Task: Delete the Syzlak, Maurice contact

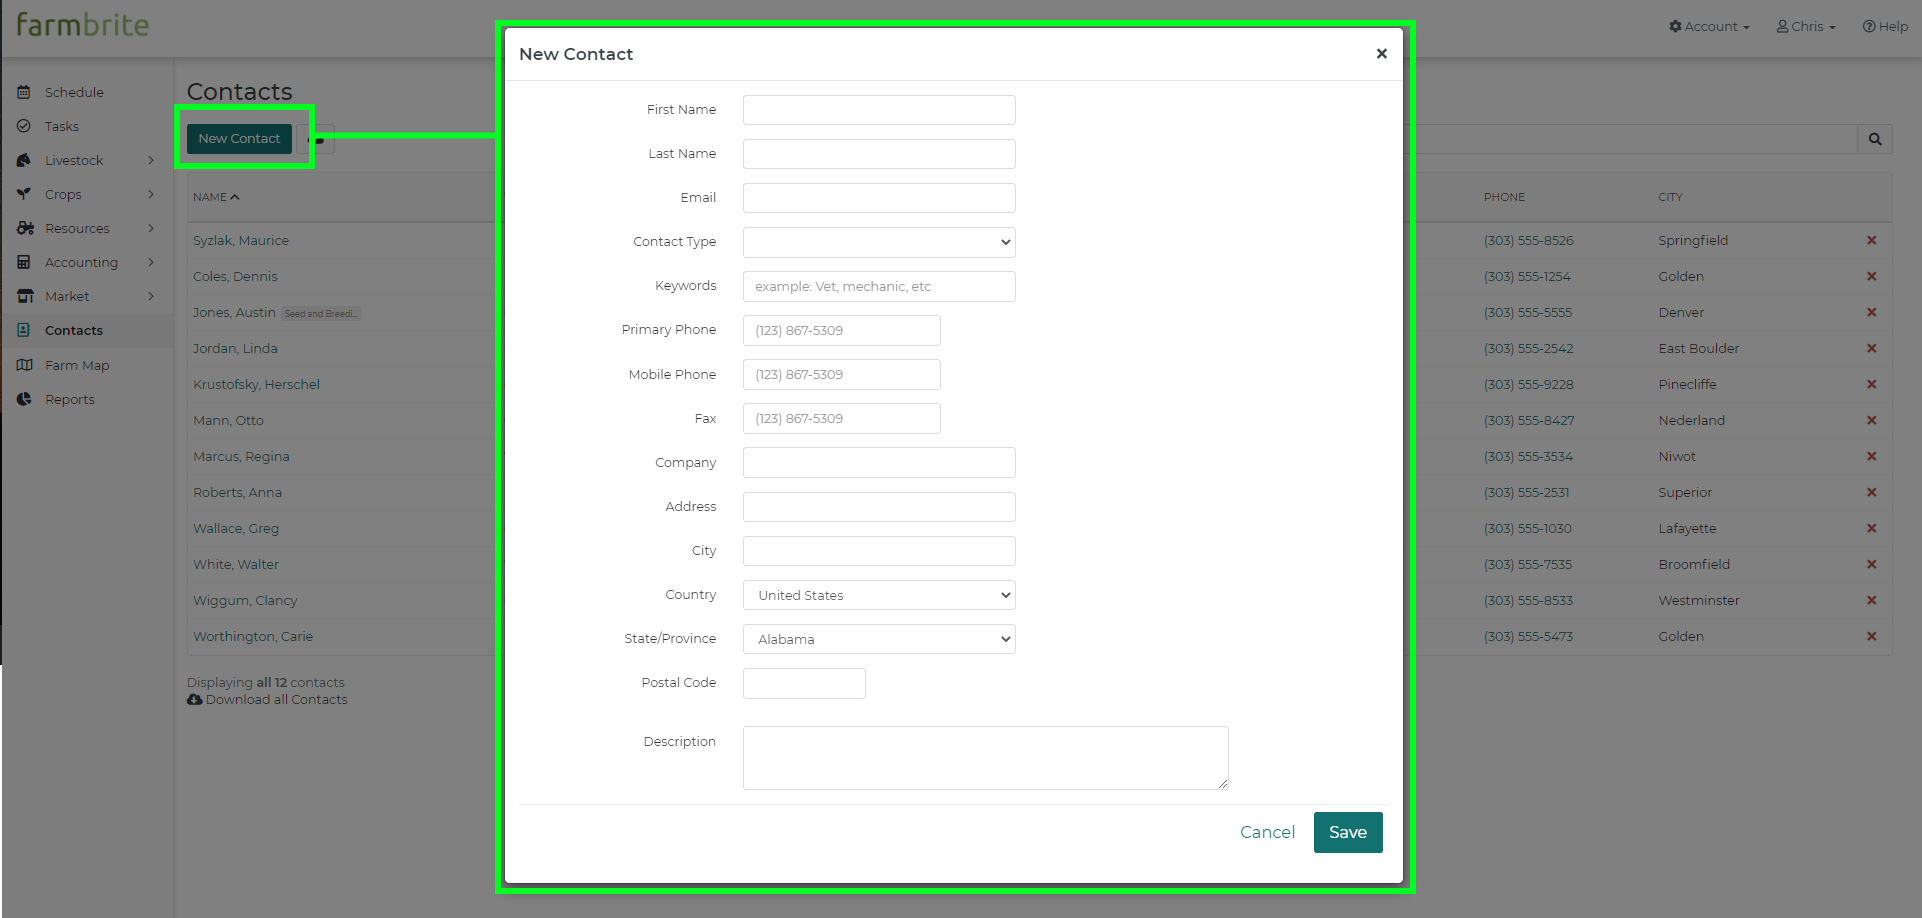Action: (x=1871, y=240)
